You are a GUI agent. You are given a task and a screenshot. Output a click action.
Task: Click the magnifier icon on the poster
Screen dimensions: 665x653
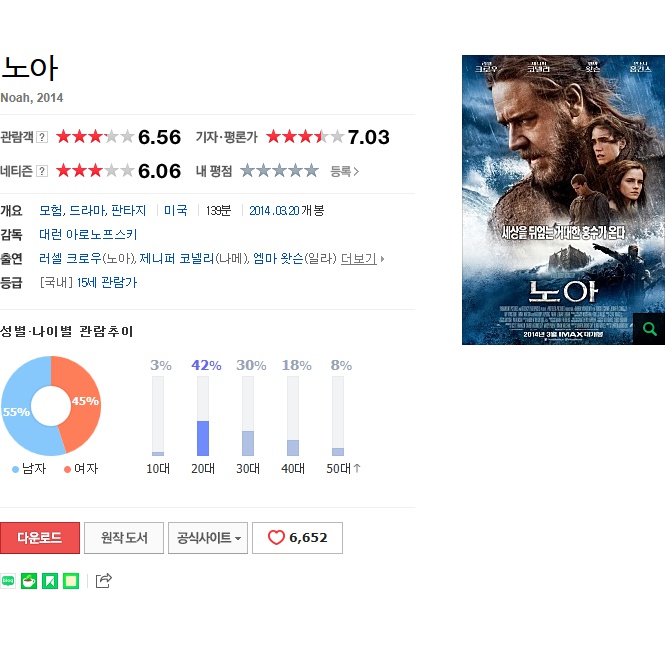tap(649, 329)
